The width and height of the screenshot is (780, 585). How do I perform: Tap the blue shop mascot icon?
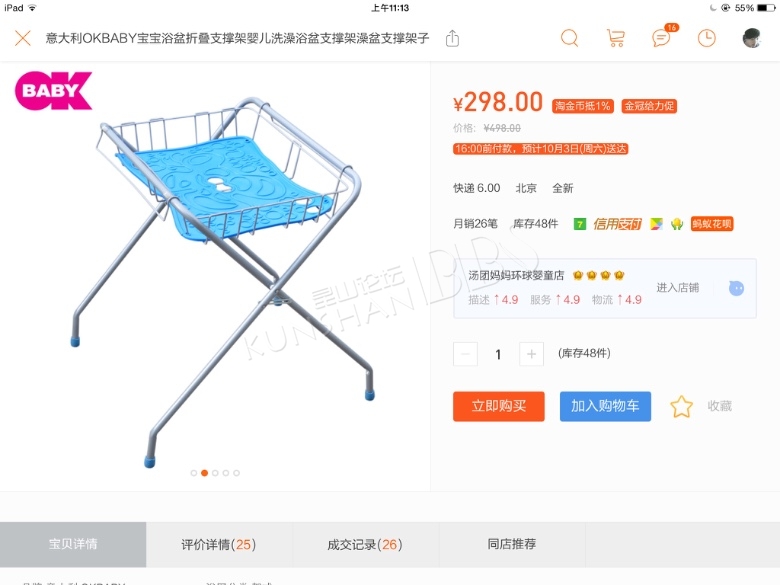736,288
